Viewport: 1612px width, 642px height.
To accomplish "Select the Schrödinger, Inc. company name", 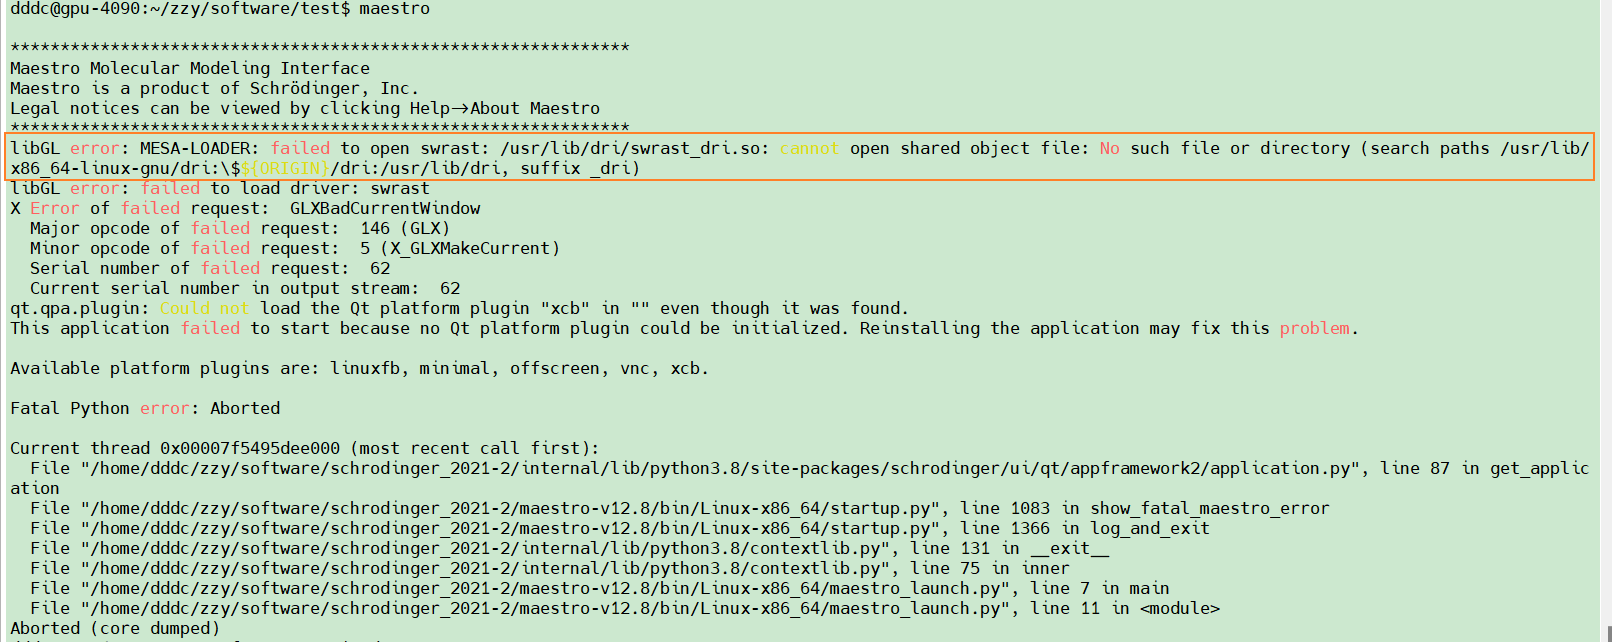I will (x=334, y=88).
